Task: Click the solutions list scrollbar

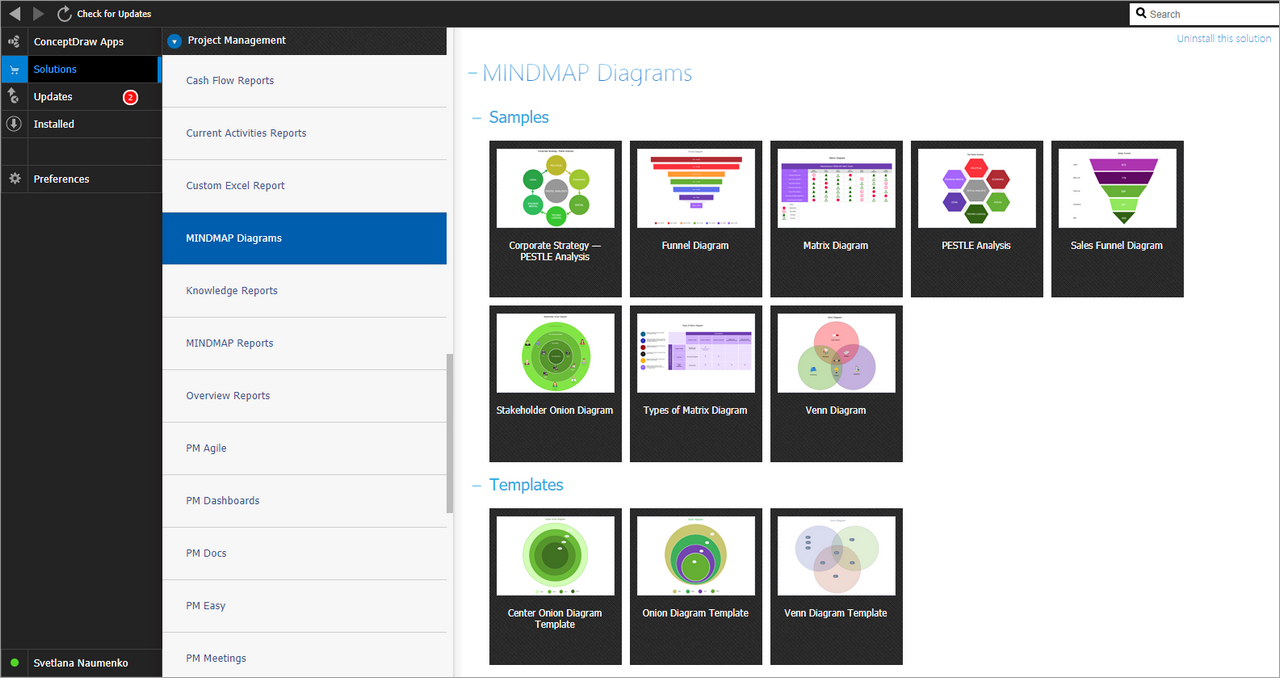Action: tap(450, 433)
